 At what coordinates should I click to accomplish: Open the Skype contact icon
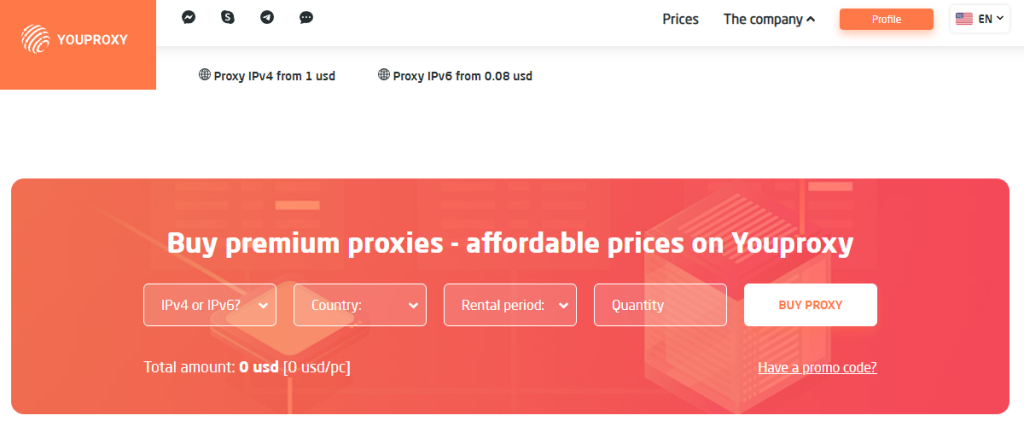[x=228, y=18]
